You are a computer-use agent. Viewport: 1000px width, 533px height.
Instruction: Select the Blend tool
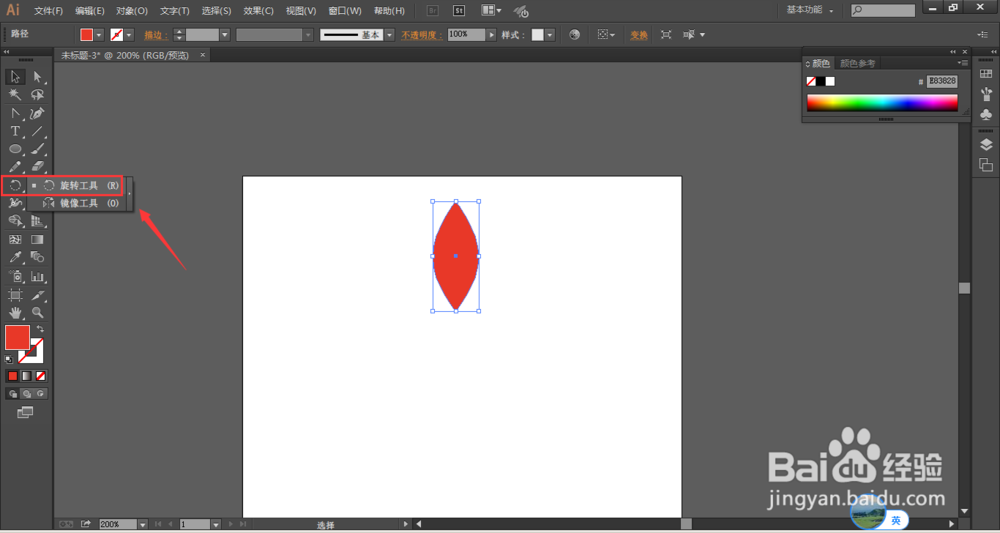tap(38, 258)
